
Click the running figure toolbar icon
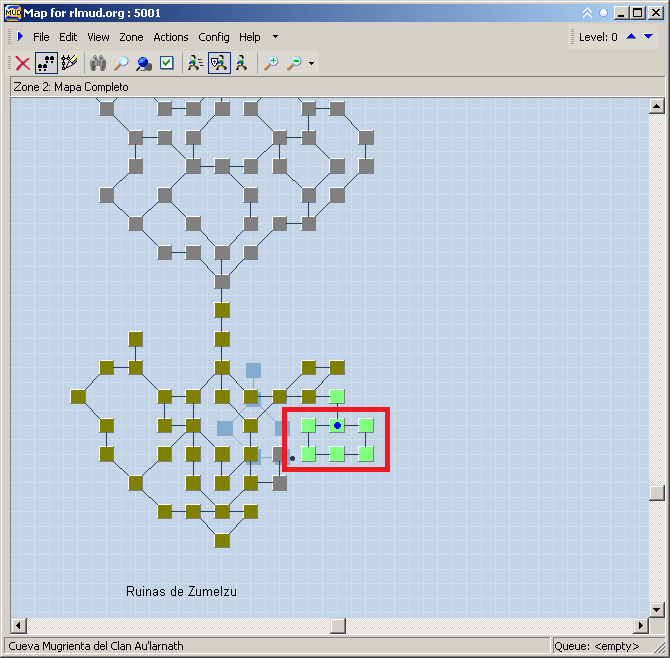point(242,63)
